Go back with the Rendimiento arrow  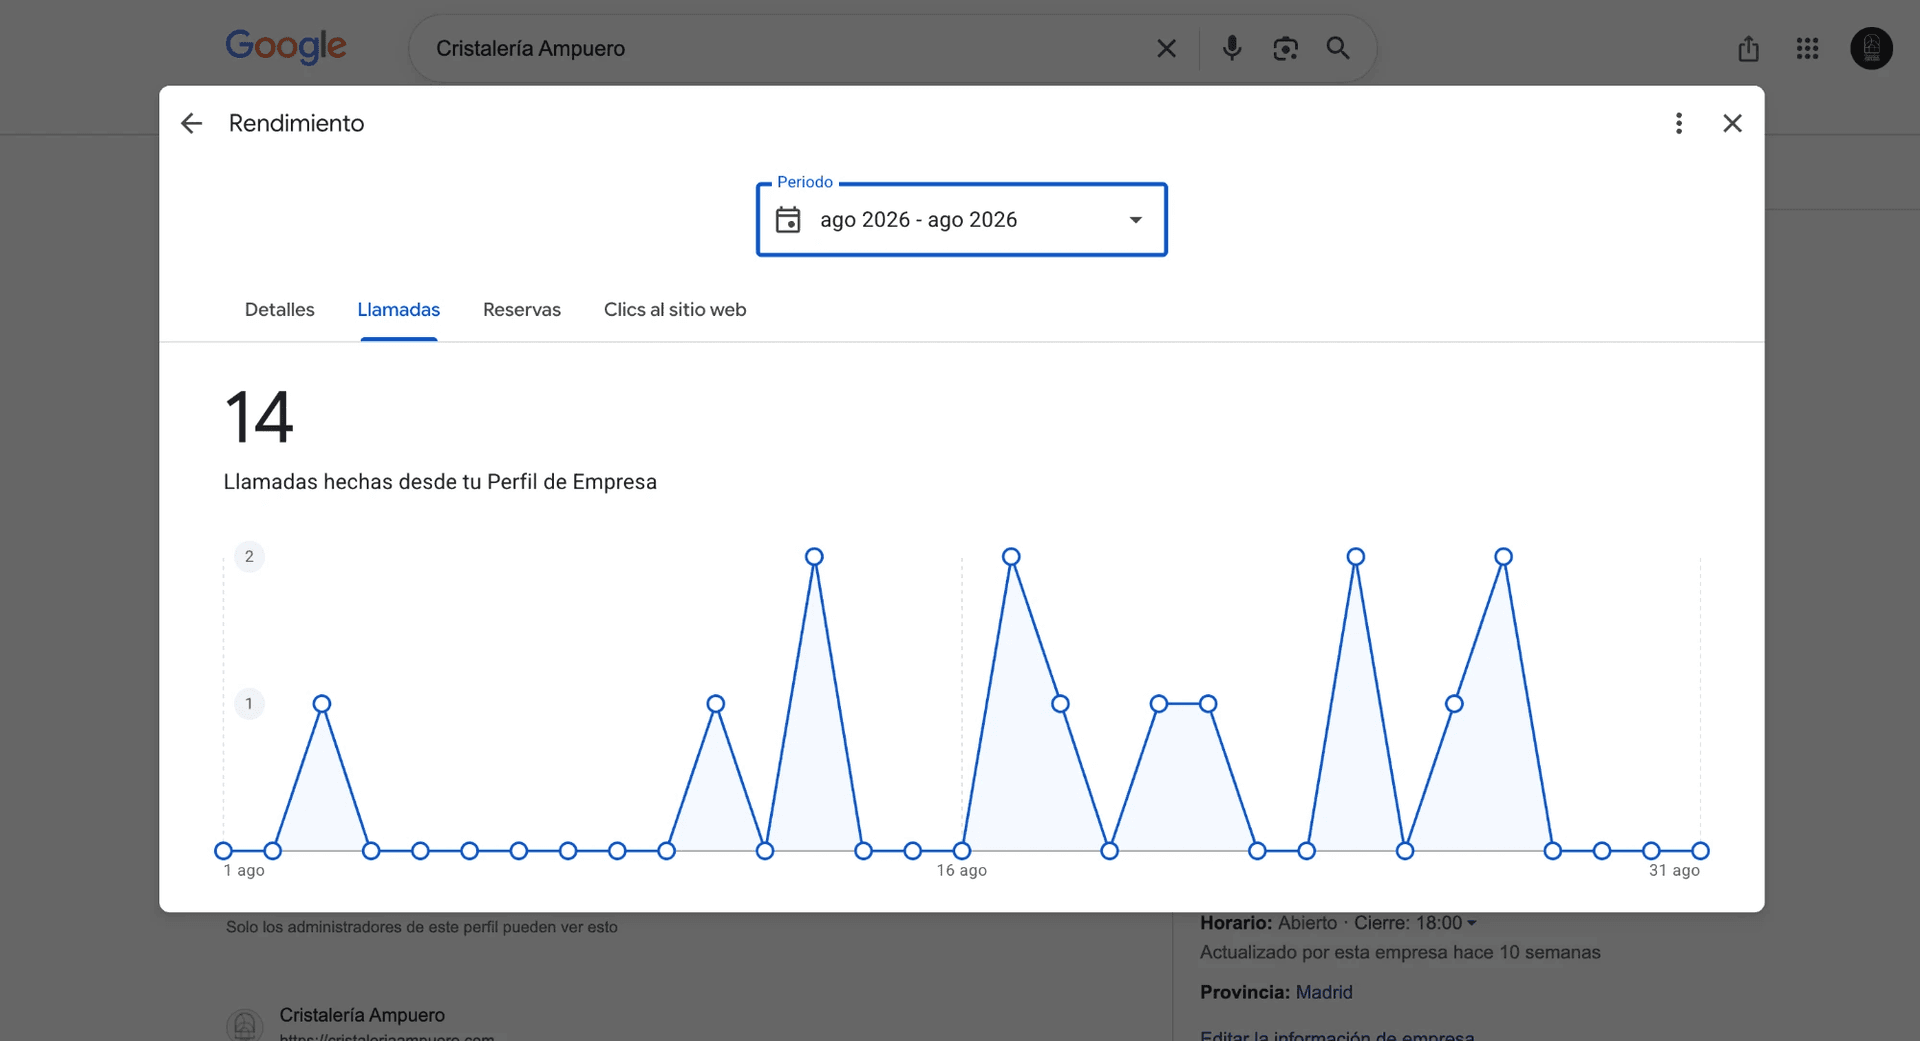coord(191,123)
